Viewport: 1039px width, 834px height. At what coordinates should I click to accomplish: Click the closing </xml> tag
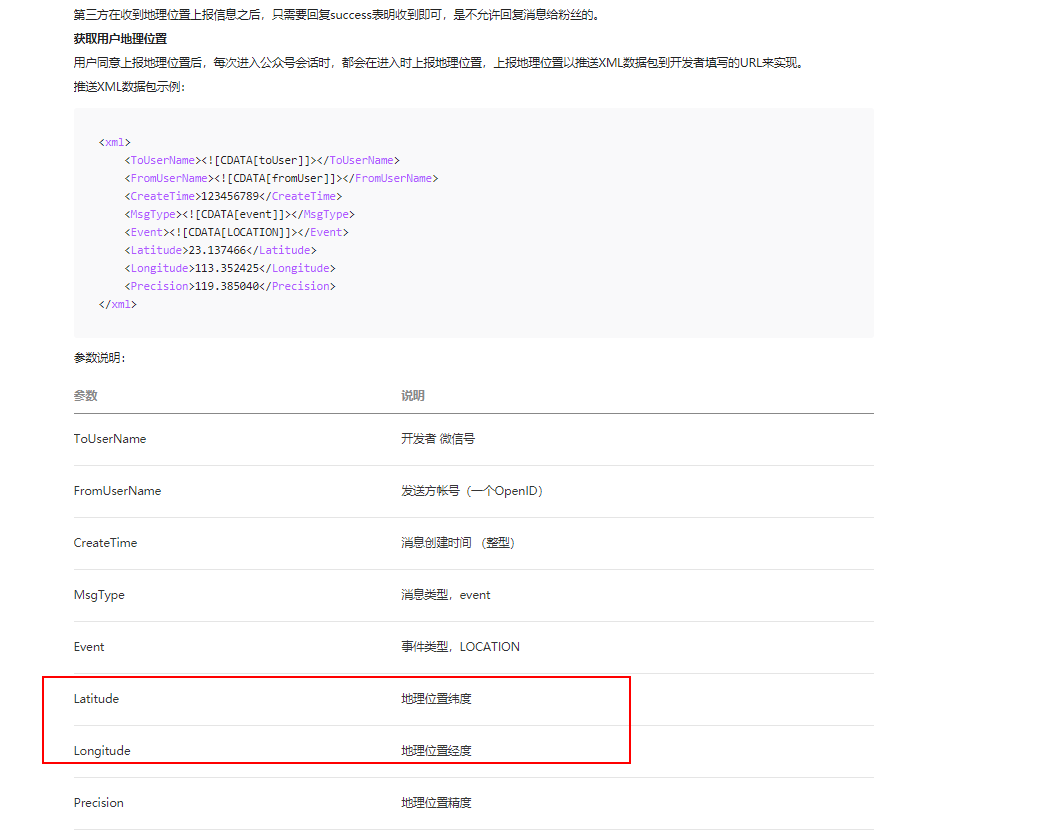[117, 304]
